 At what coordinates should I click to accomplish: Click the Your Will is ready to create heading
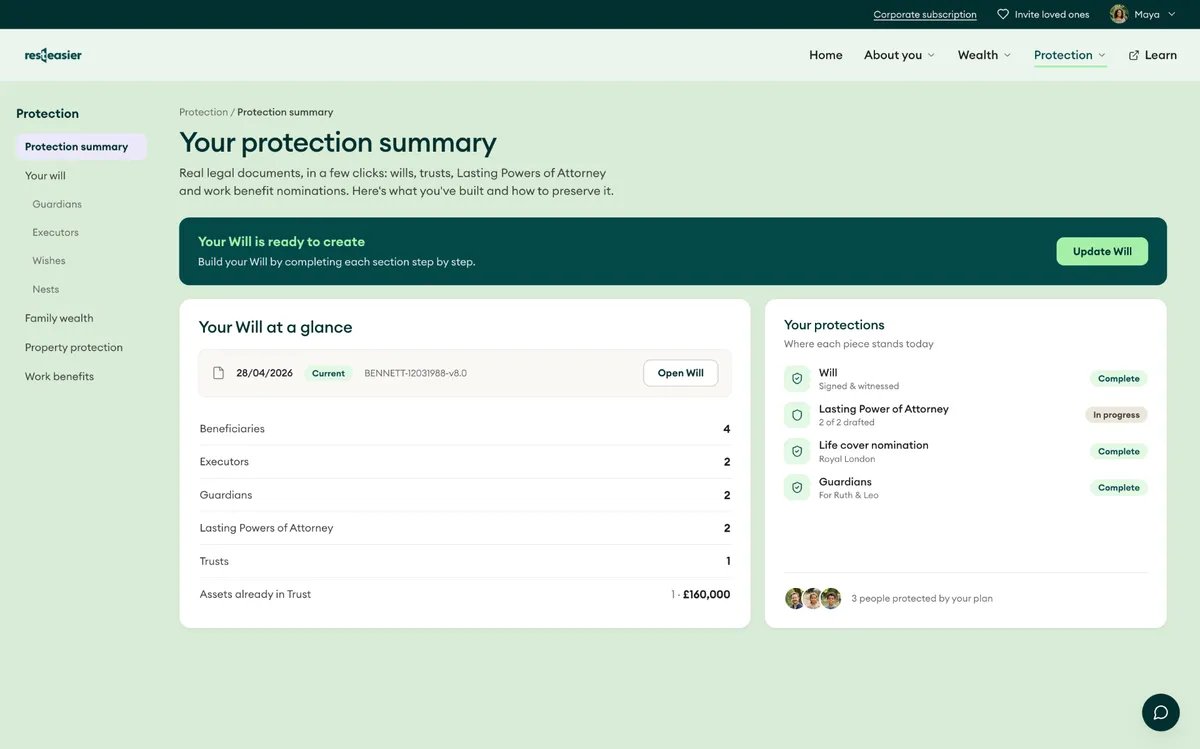click(x=281, y=241)
